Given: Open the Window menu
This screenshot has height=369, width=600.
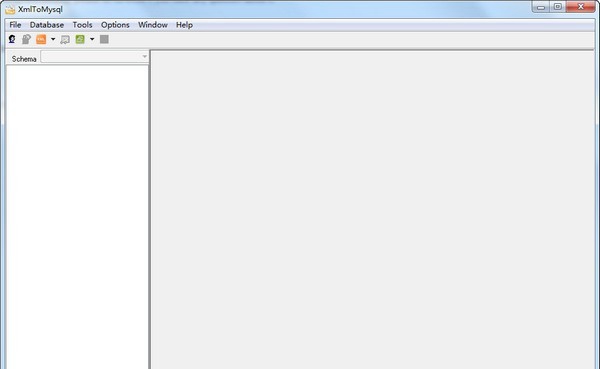Looking at the screenshot, I should pyautogui.click(x=153, y=25).
